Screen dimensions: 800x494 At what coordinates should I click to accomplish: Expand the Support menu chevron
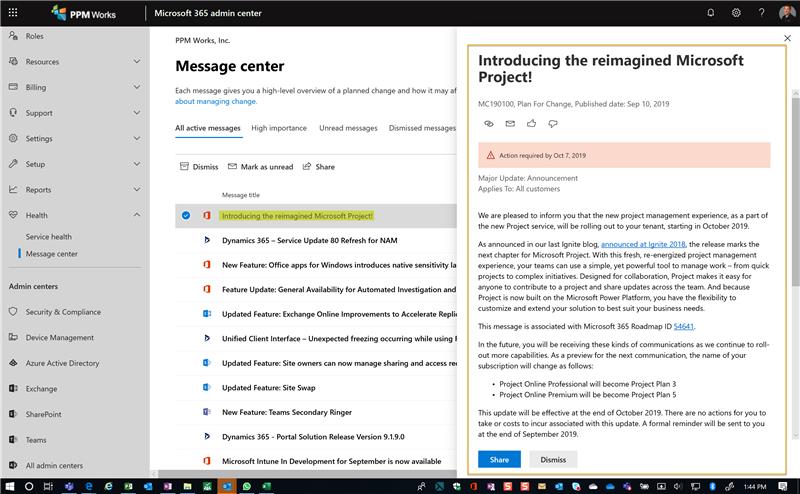tap(137, 112)
